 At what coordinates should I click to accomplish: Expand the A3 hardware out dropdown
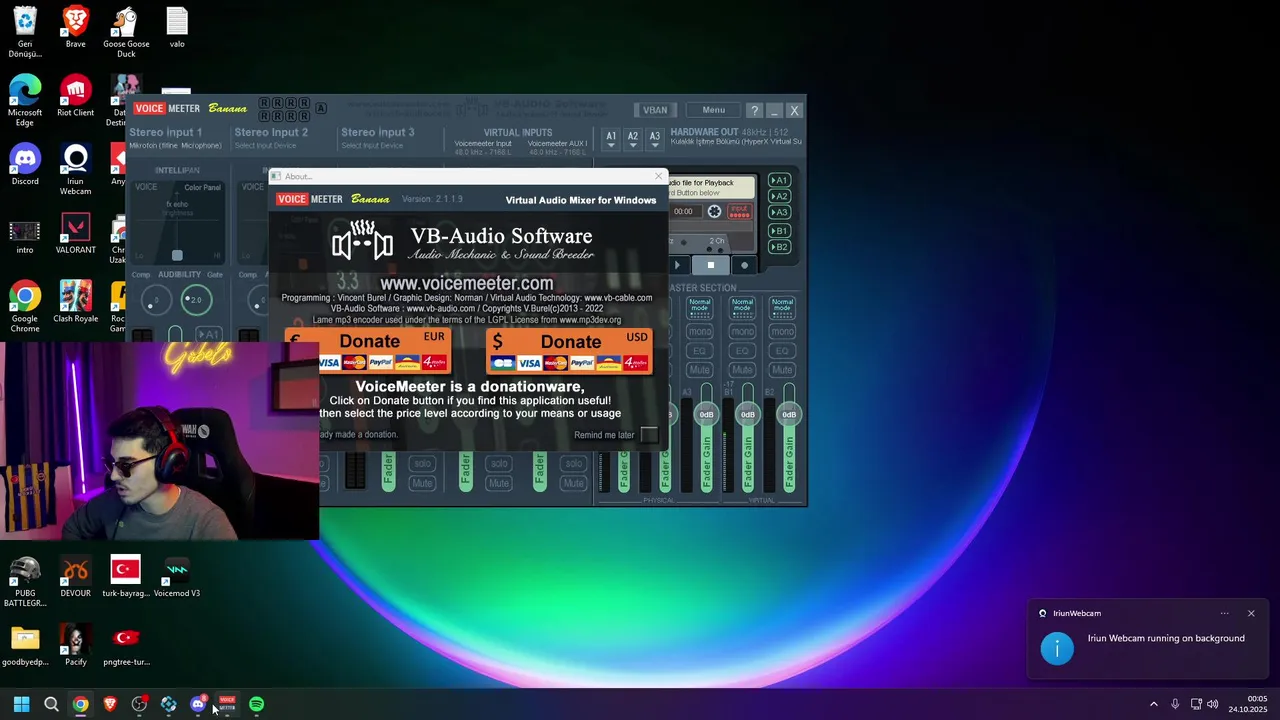coord(655,139)
